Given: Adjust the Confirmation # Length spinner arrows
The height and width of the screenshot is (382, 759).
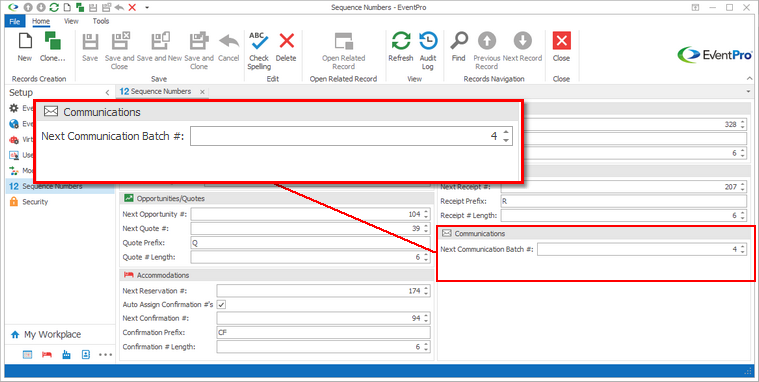Looking at the screenshot, I should tap(426, 347).
